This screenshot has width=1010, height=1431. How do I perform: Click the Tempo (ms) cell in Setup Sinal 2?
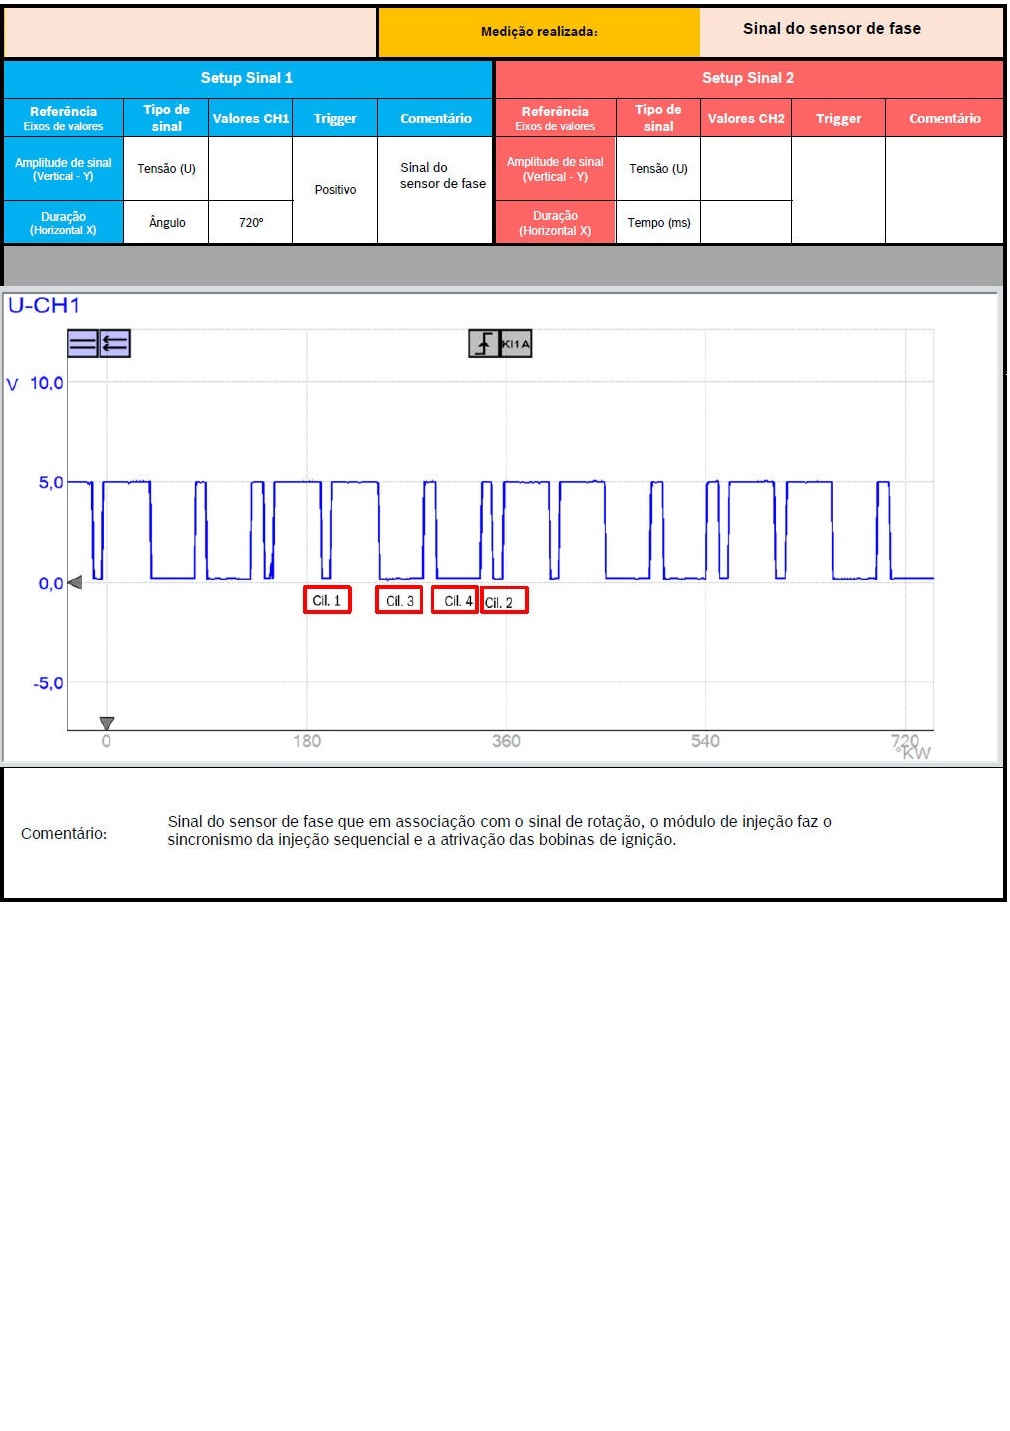[x=658, y=223]
